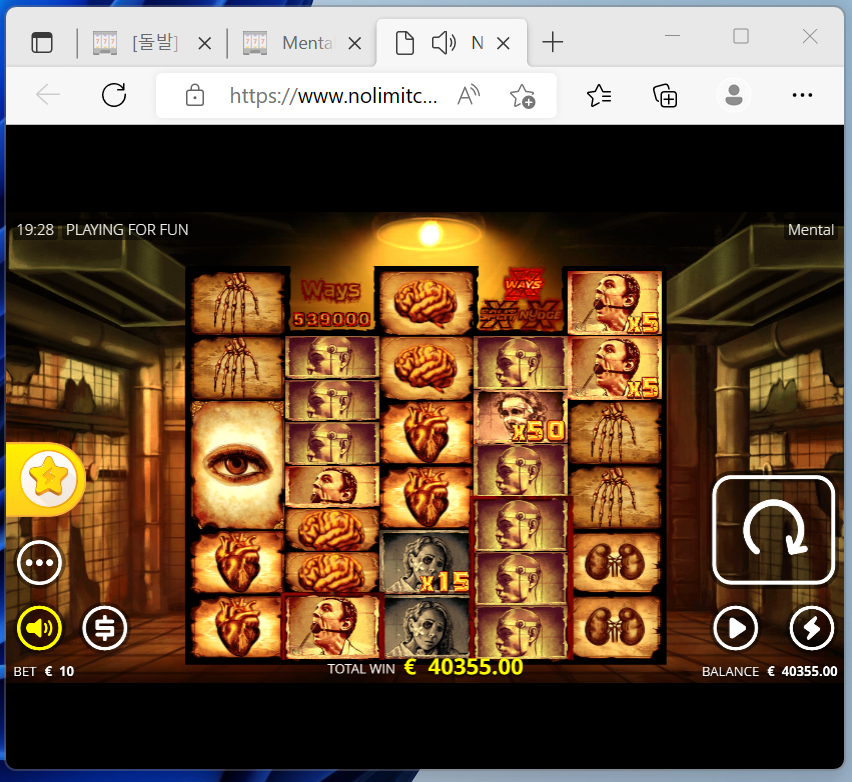This screenshot has width=852, height=782.
Task: Go back with the browser back arrow
Action: (x=48, y=95)
